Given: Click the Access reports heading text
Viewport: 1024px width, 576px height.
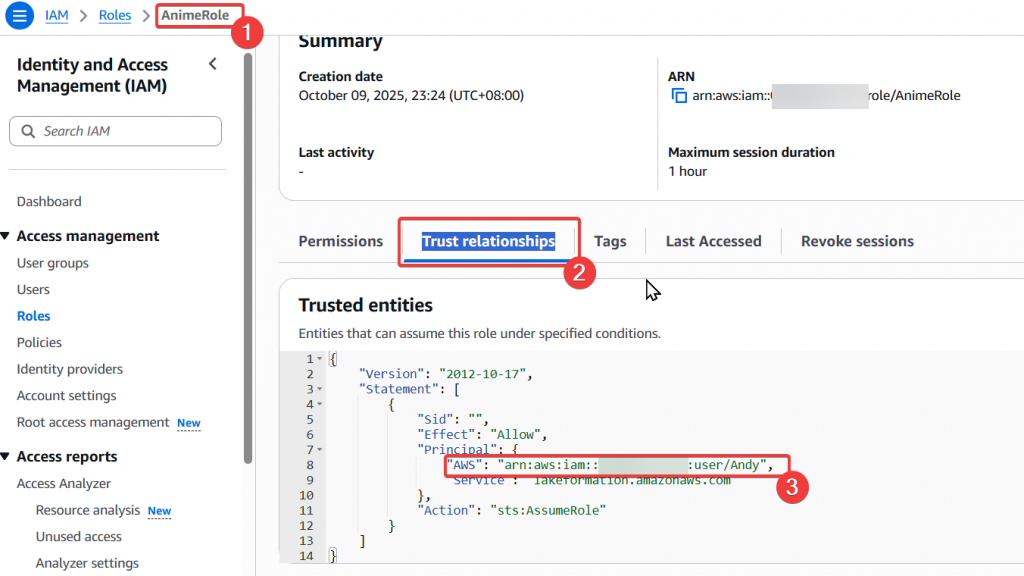Looking at the screenshot, I should pyautogui.click(x=67, y=456).
